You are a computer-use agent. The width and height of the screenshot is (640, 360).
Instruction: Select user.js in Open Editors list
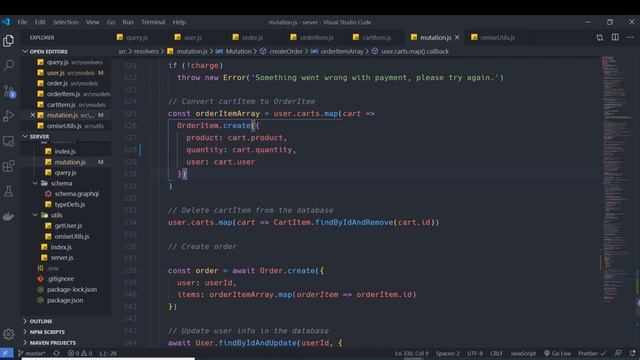pyautogui.click(x=56, y=73)
